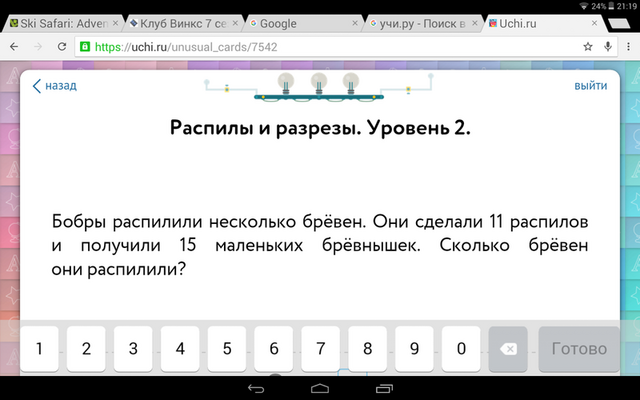This screenshot has width=640, height=400.
Task: Tap the backspace delete key
Action: tap(508, 349)
